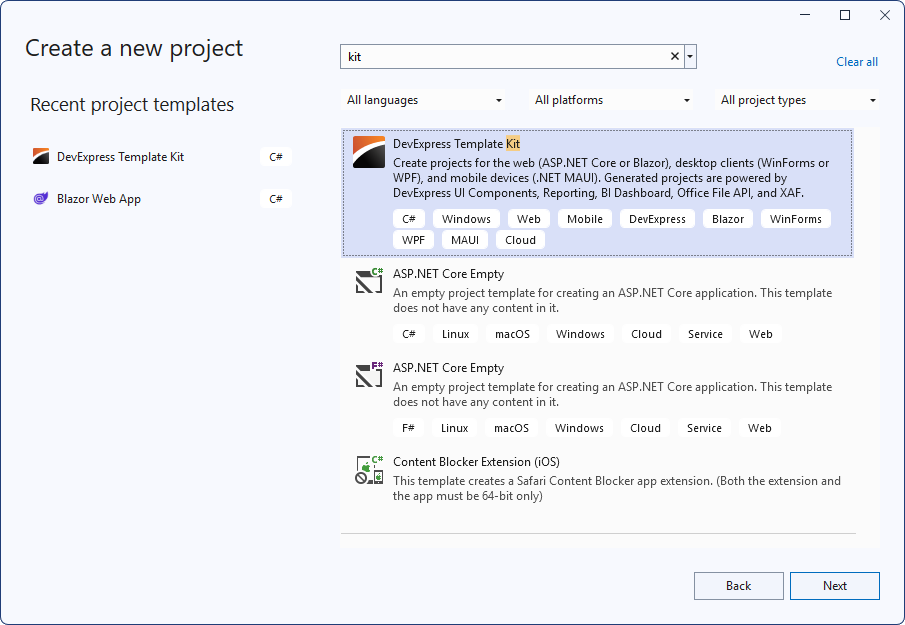
Task: Click the DevExpress Template Kit result icon
Action: pyautogui.click(x=369, y=152)
